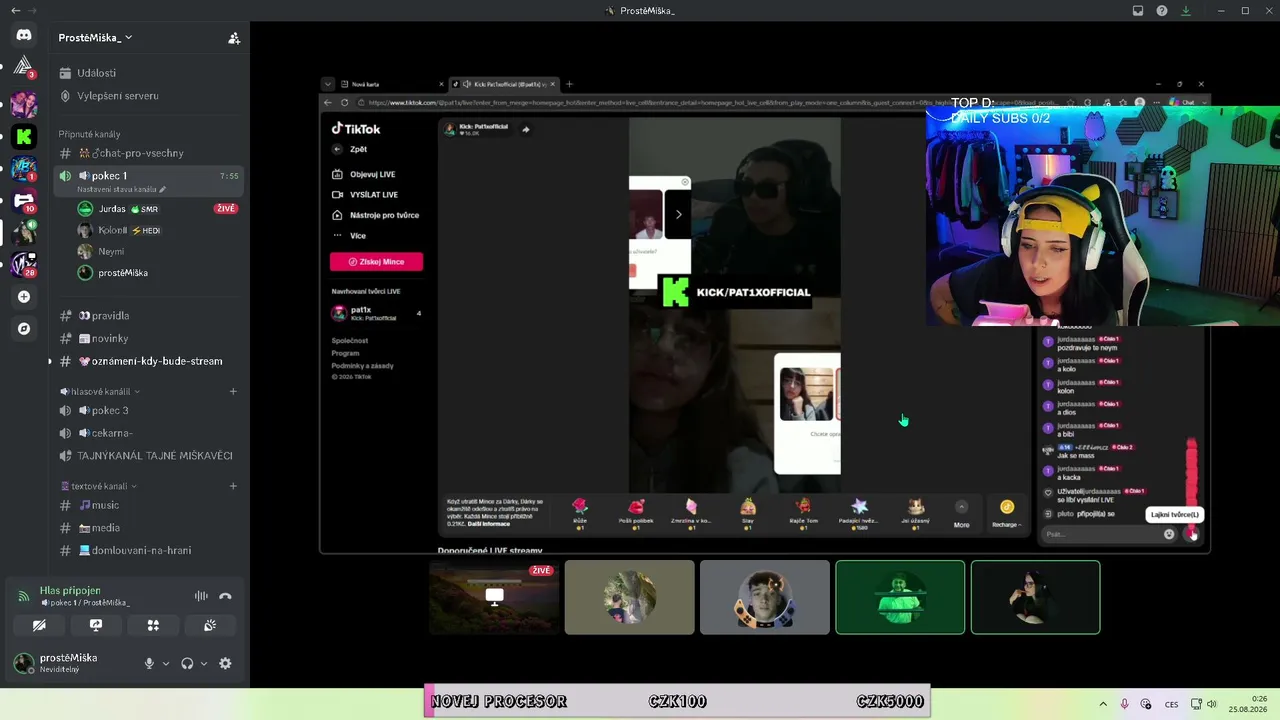Create a channel in hlasové kanály
Screen dimensions: 1280x720
233,391
